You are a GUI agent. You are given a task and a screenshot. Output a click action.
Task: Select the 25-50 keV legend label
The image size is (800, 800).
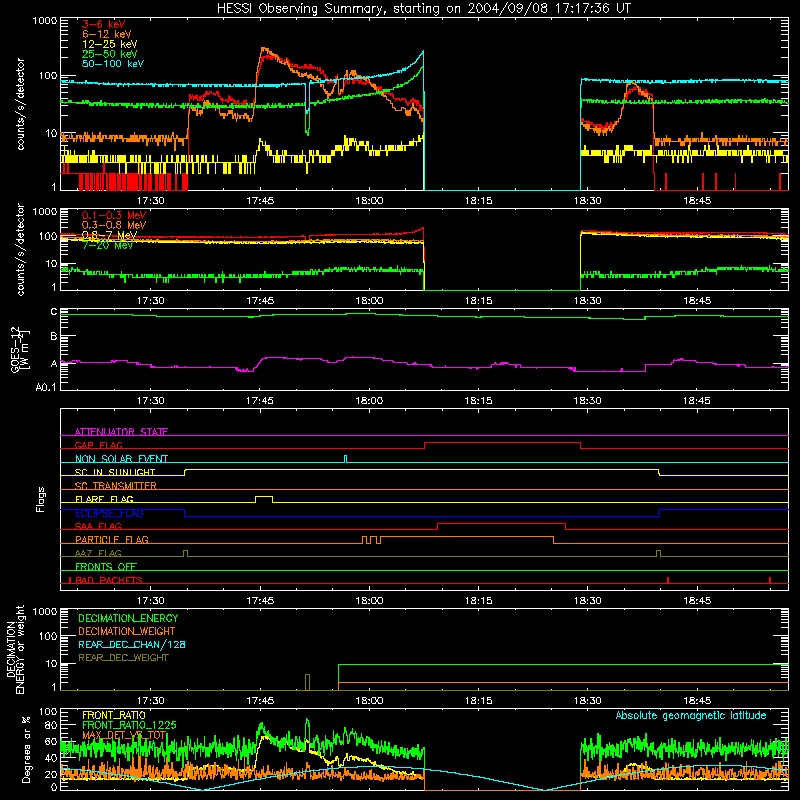pos(110,54)
